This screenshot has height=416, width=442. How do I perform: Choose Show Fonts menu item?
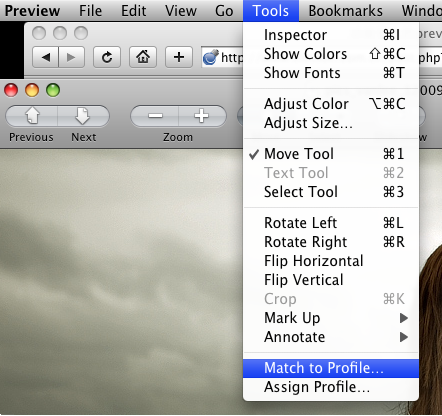click(x=331, y=73)
